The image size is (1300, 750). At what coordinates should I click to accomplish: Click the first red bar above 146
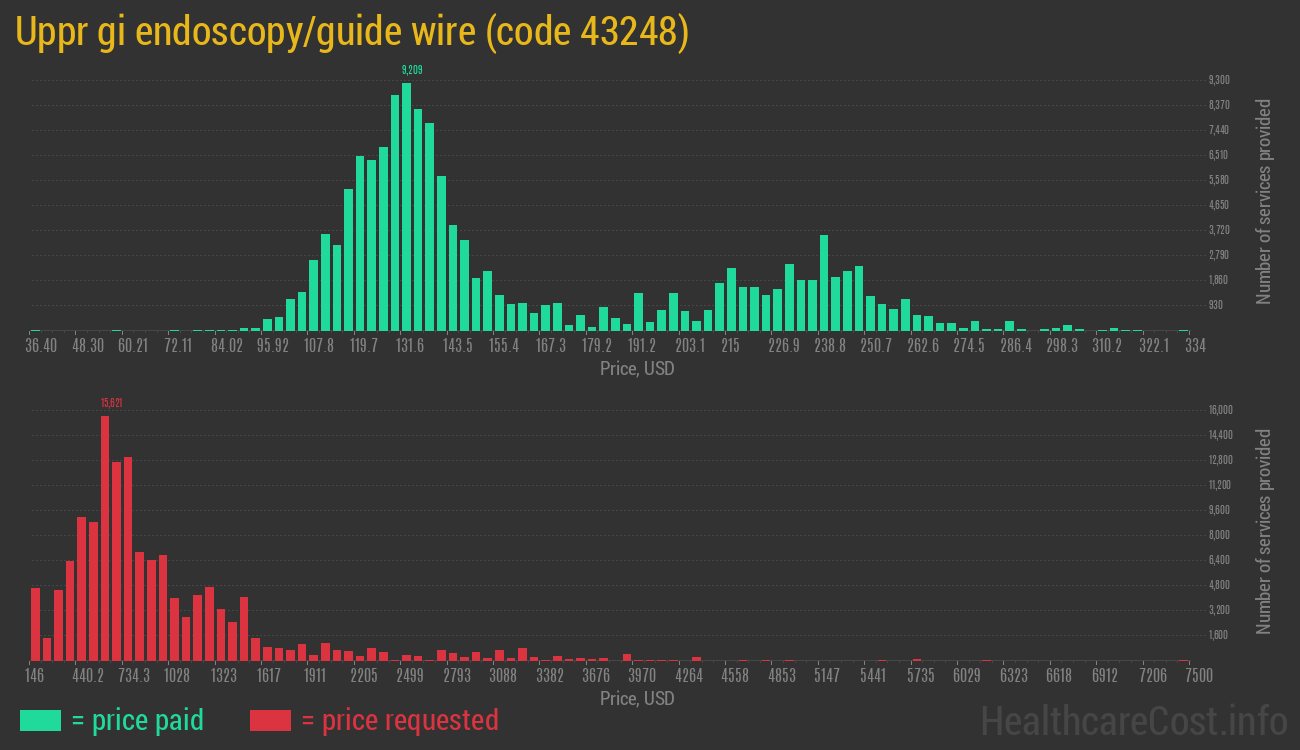[x=36, y=624]
